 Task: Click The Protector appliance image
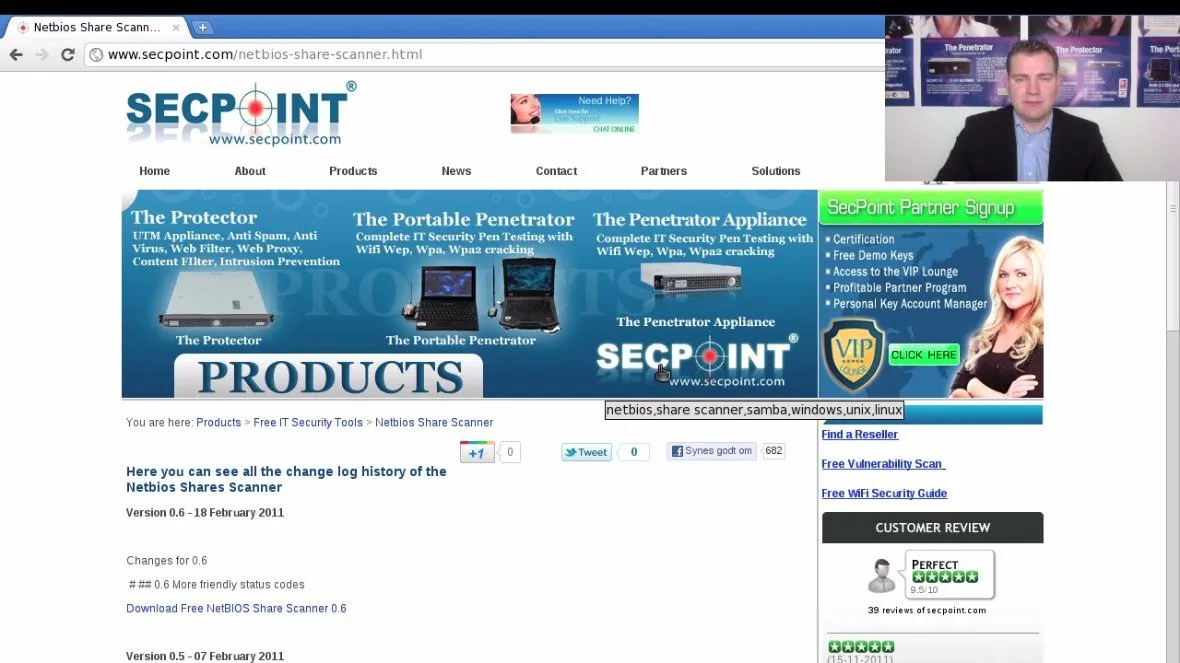click(x=217, y=301)
